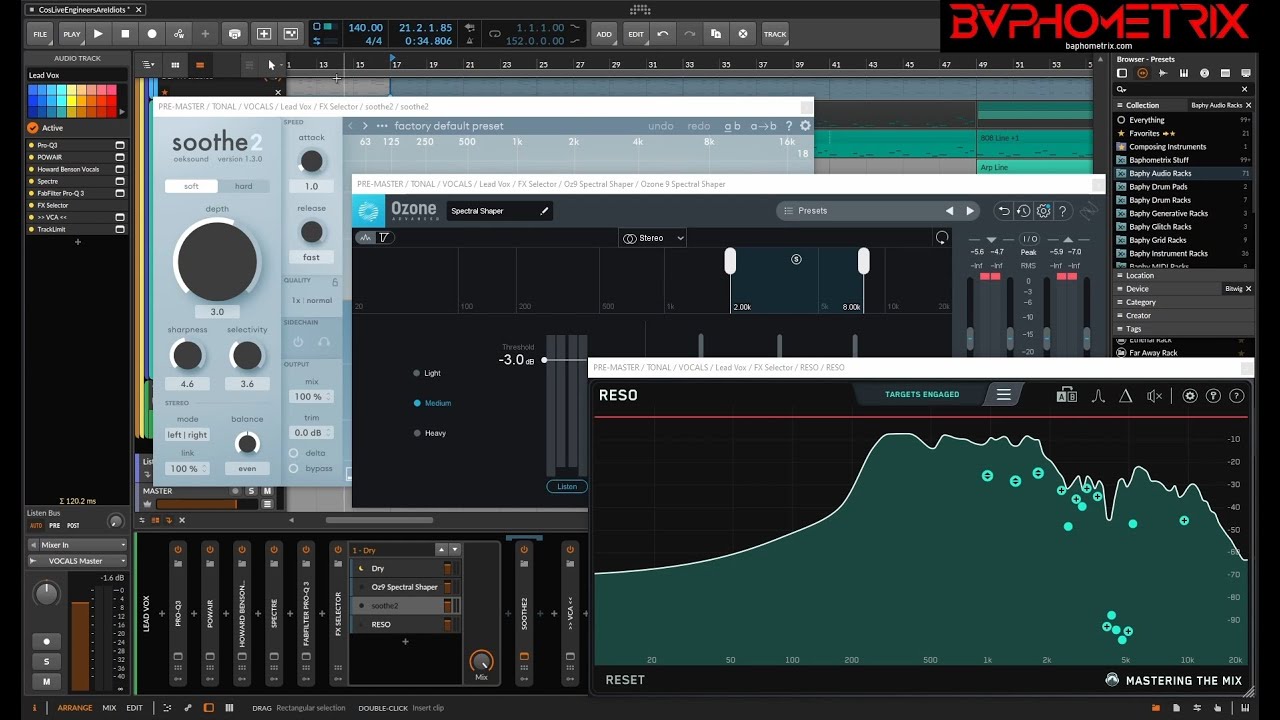Open the soothe2 quality 1x normal selector

[312, 300]
